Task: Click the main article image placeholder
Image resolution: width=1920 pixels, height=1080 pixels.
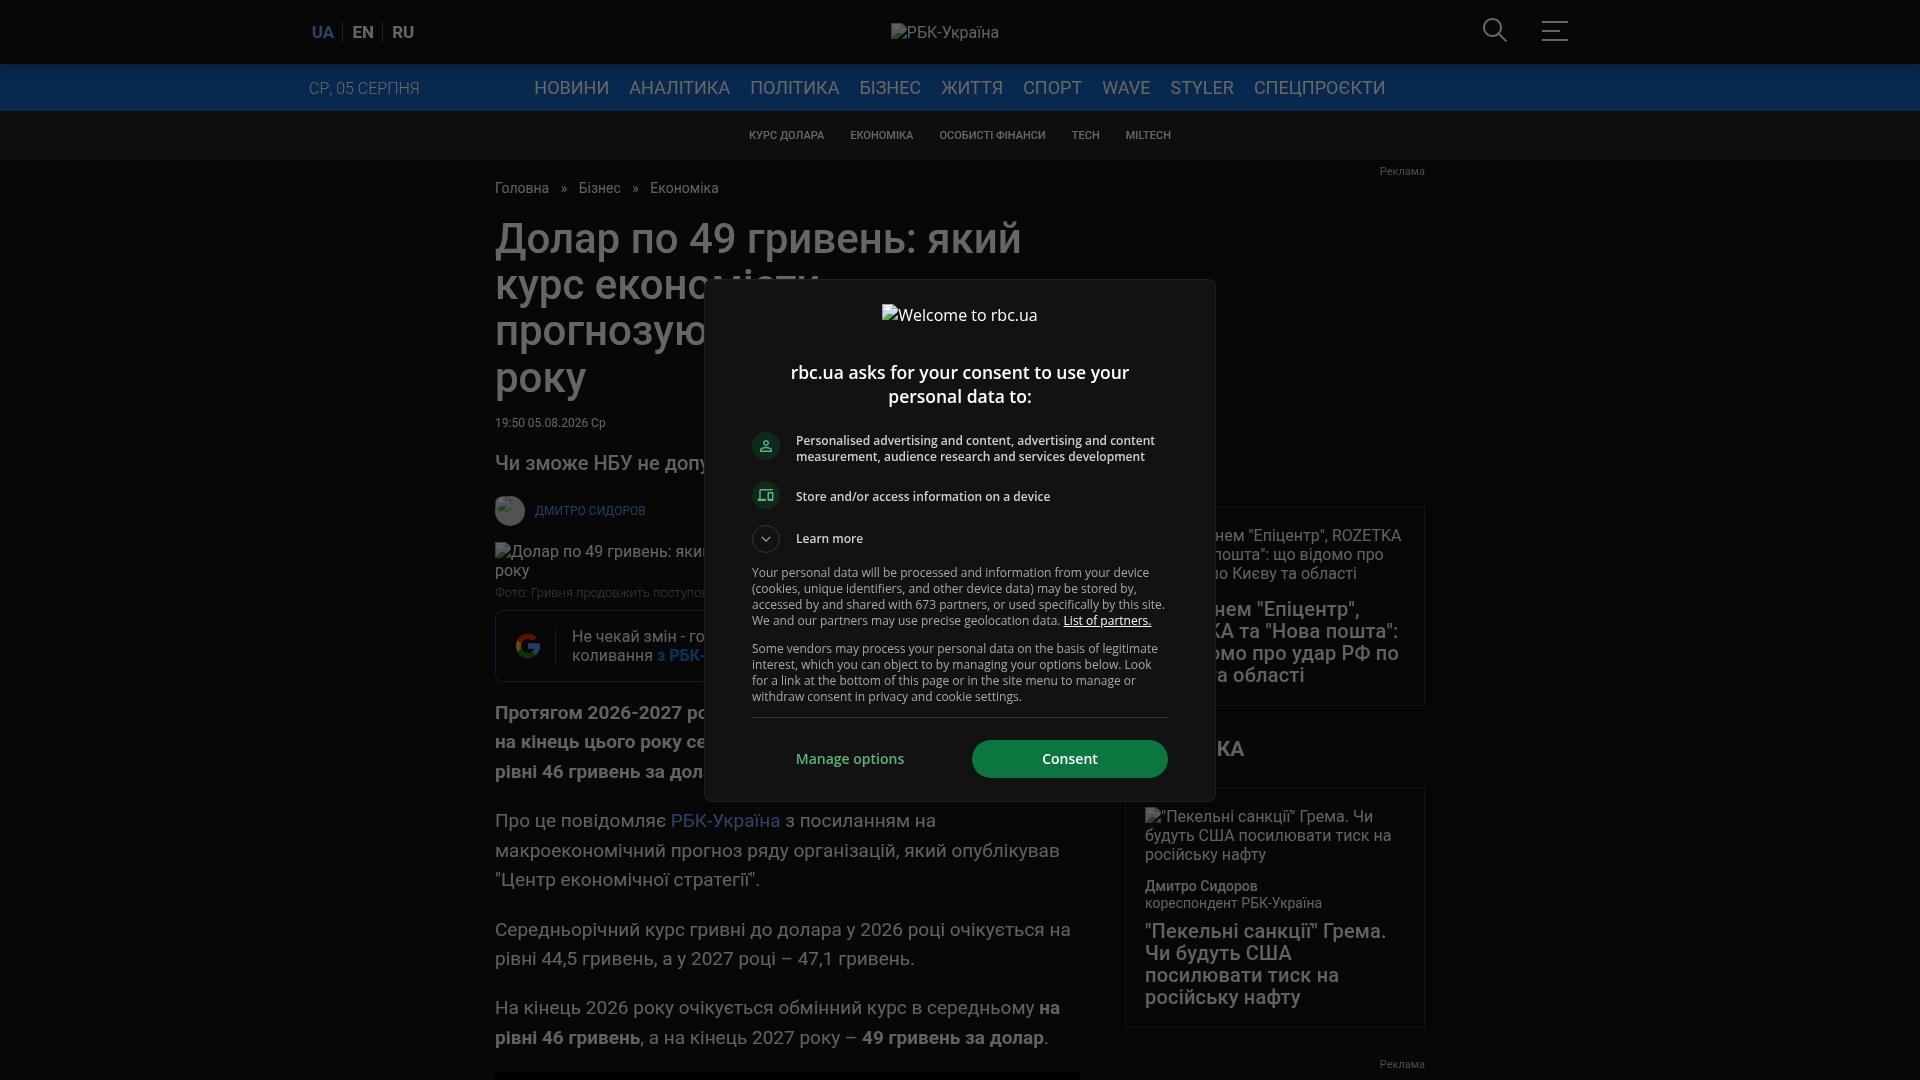Action: [x=600, y=561]
